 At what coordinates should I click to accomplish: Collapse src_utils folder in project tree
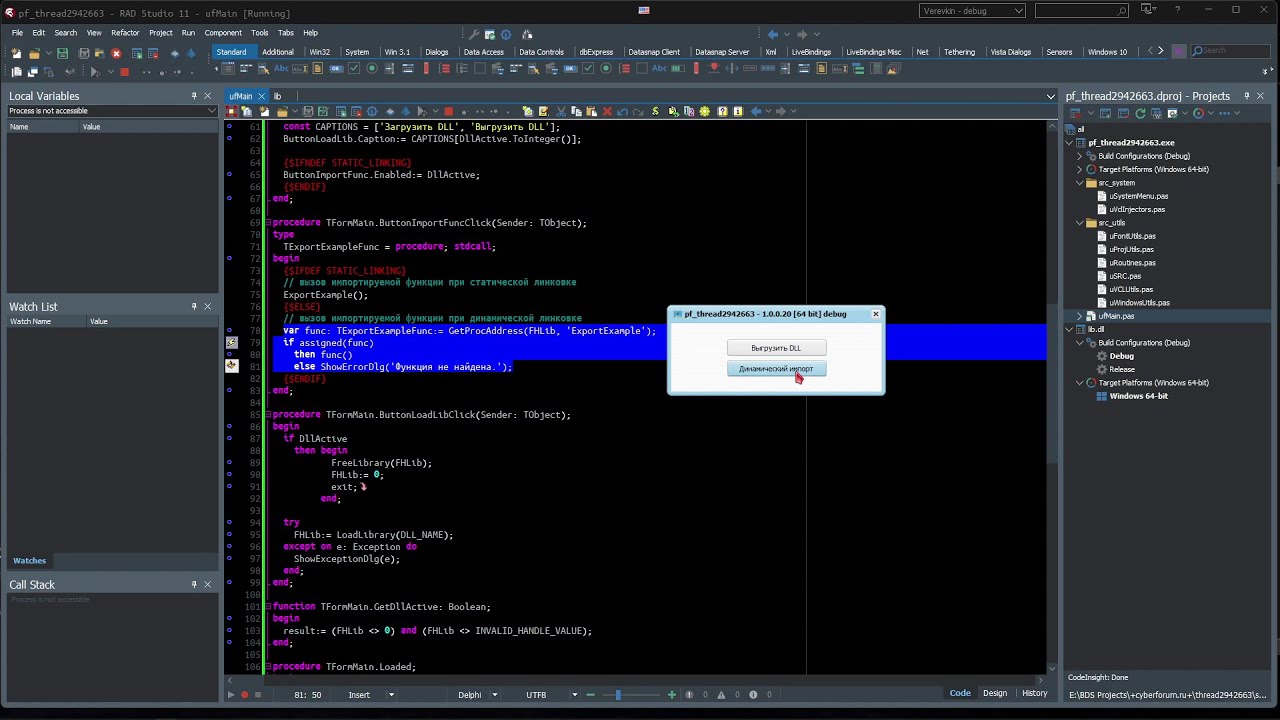[1080, 223]
